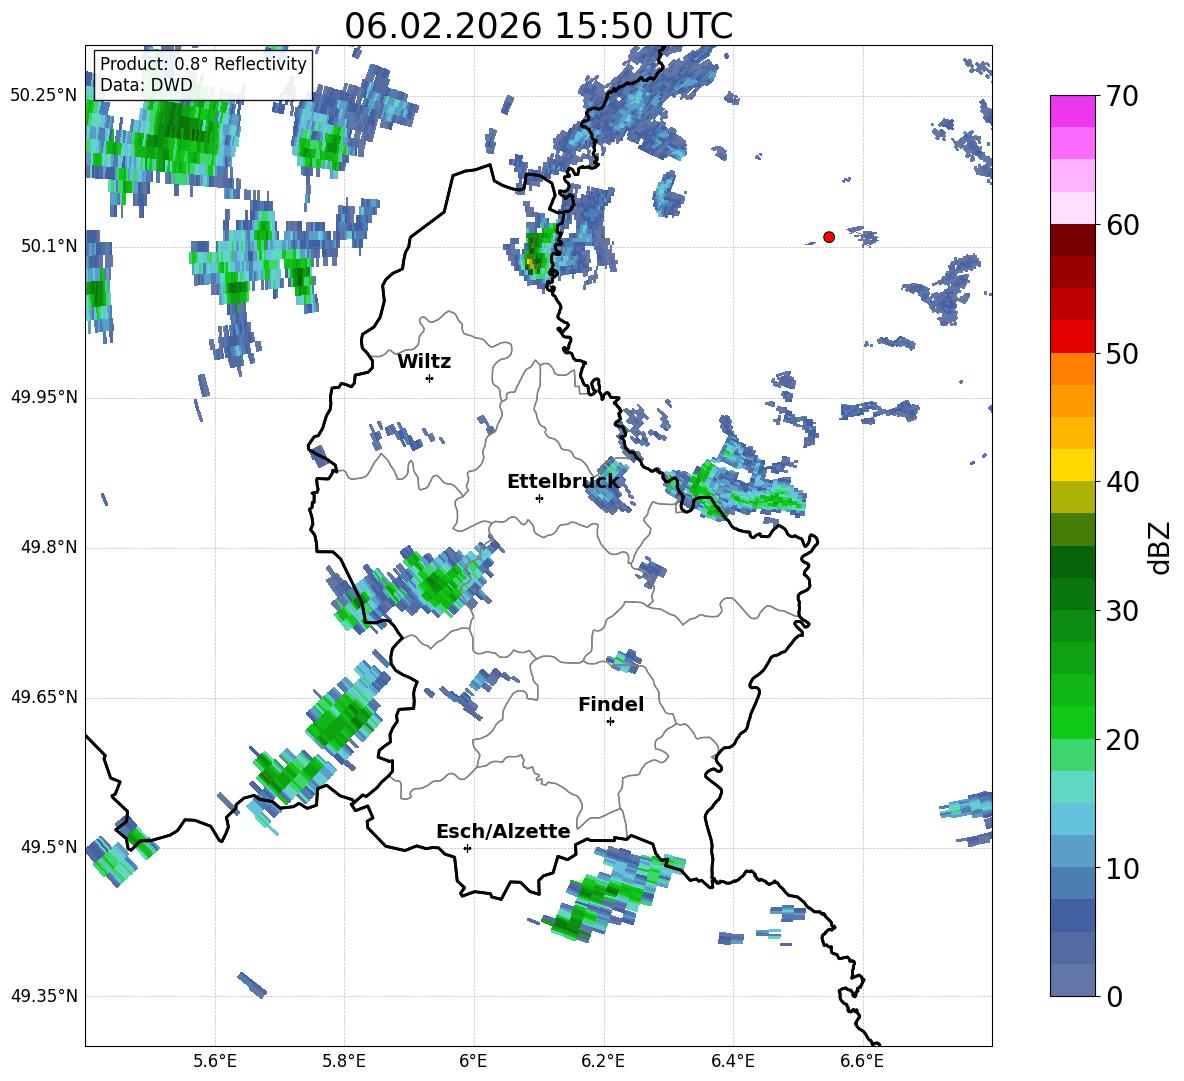Click the 6.6°E longitude label
This screenshot has height=1081, width=1184.
[862, 1061]
